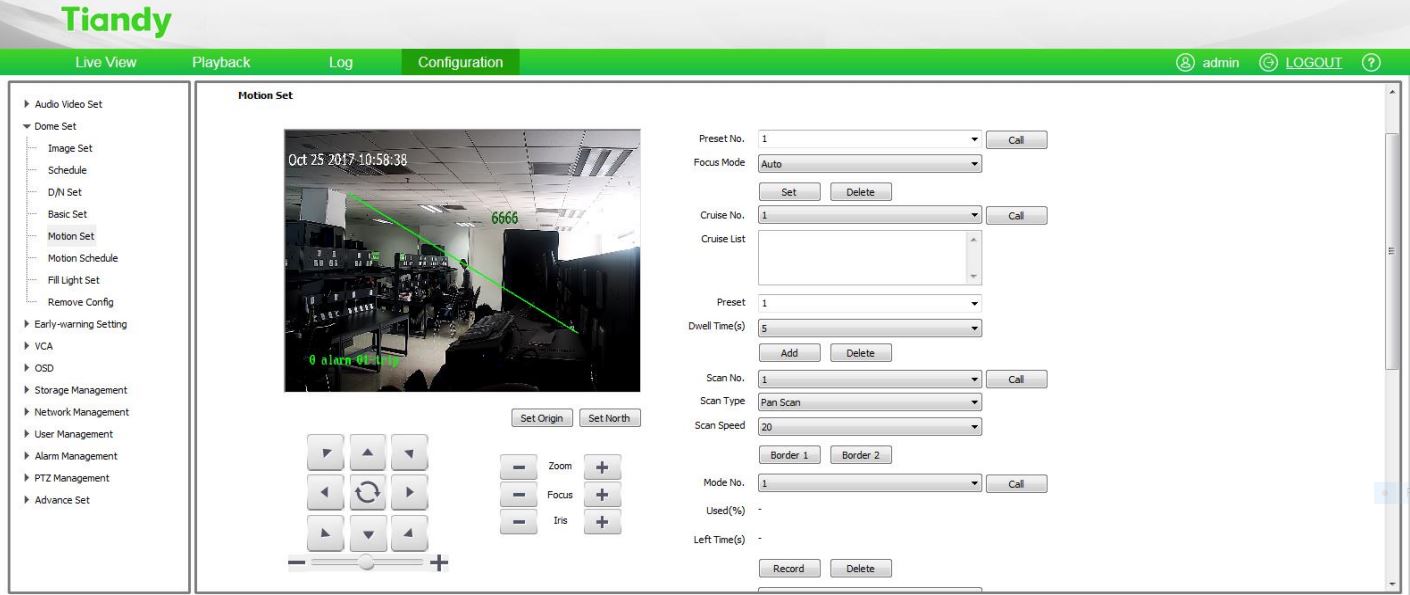
Task: Click the Set North button
Action: click(609, 419)
